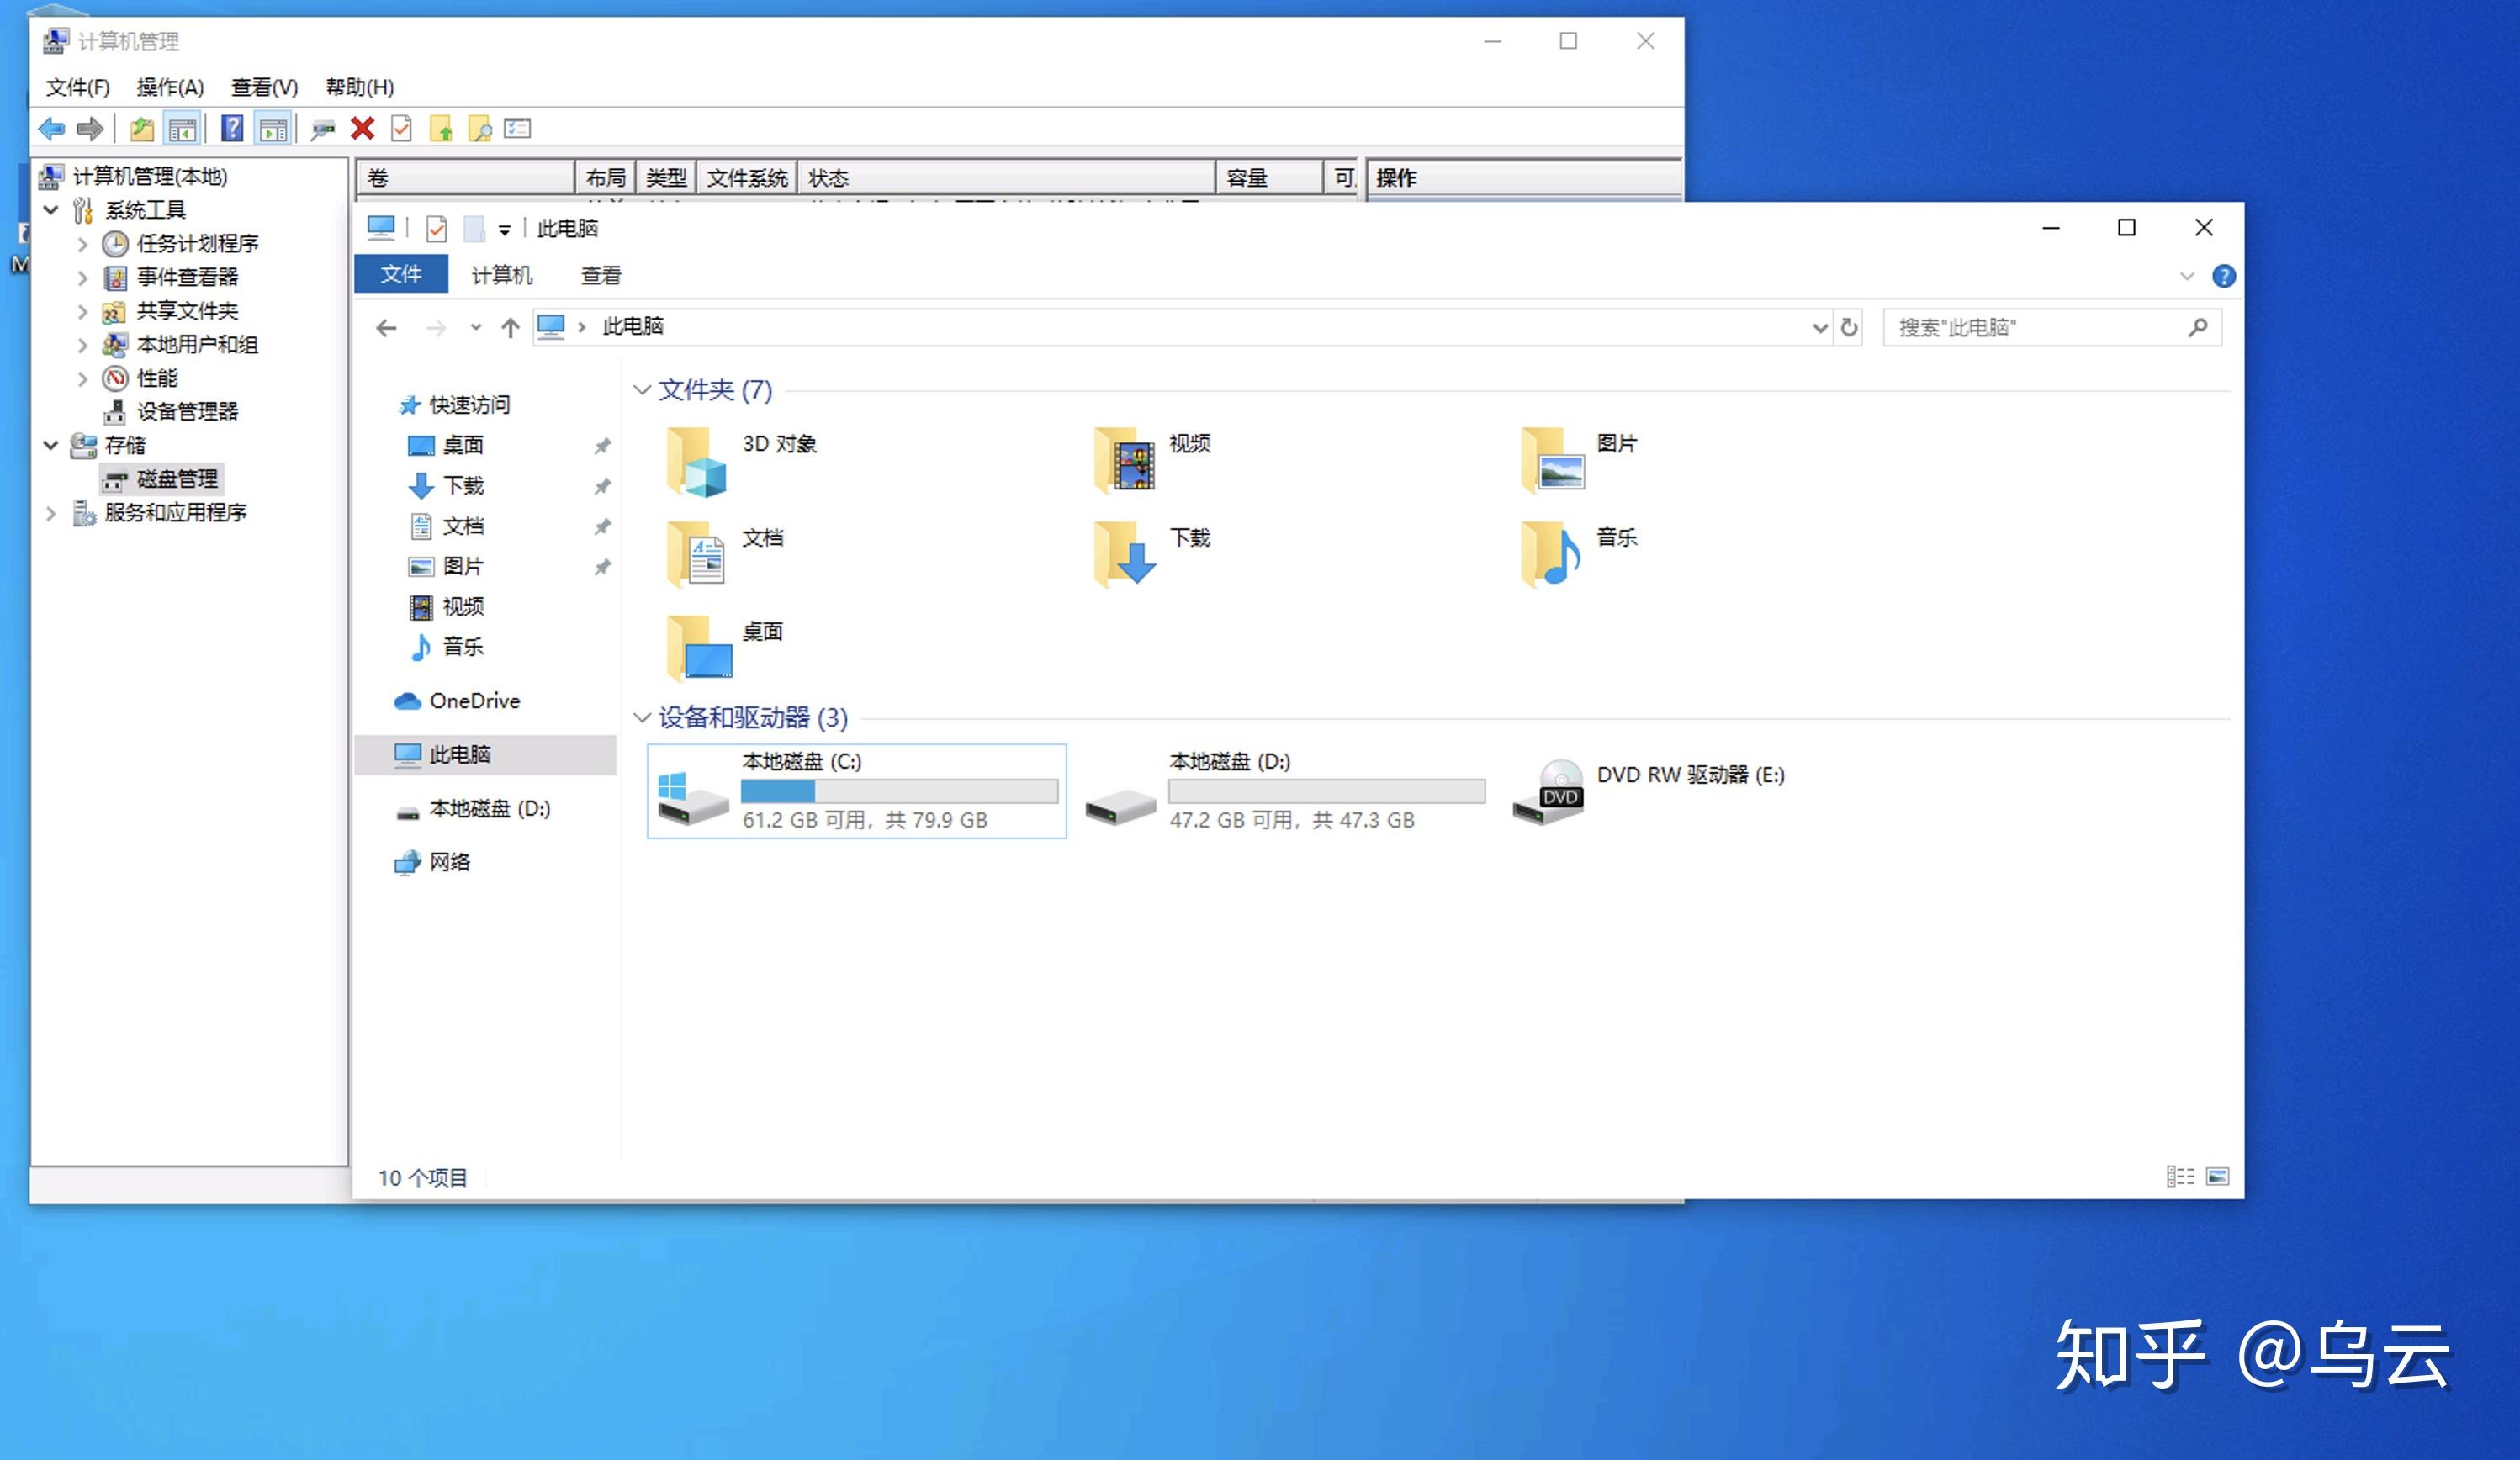Expand the 任务计划程序 tree node
Screen dimensions: 2520x1460
[83, 243]
